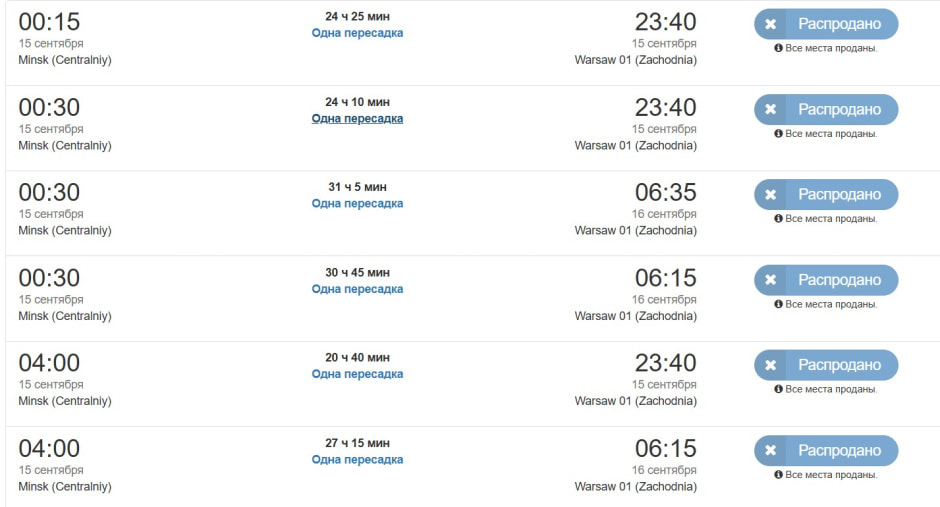The width and height of the screenshot is (940, 507).
Task: Click the info icon on the 00:15 departure row
Action: [778, 48]
